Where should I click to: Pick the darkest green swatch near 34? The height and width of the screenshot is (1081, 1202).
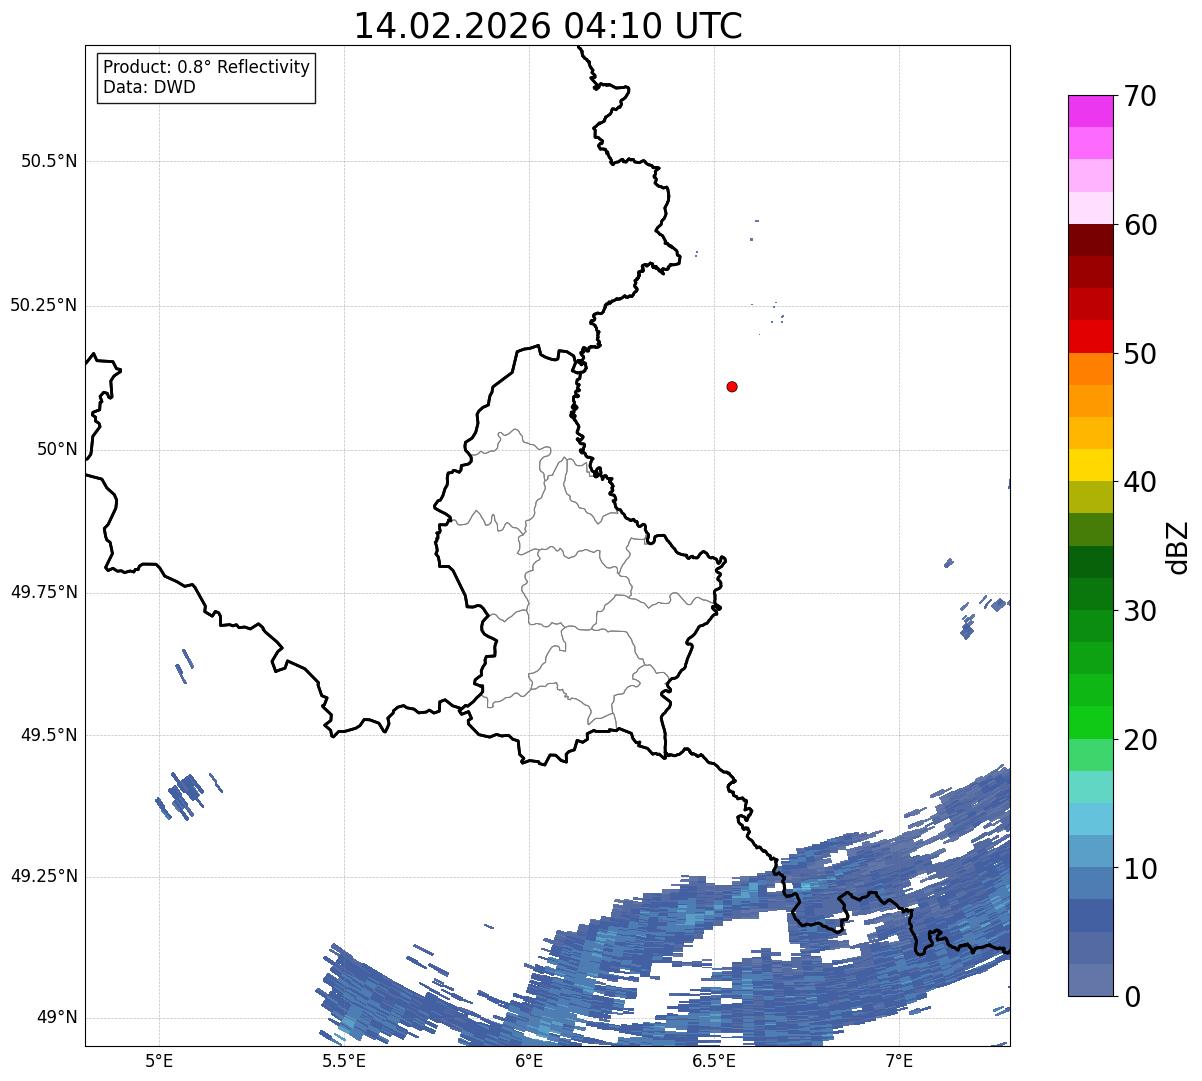point(1090,562)
